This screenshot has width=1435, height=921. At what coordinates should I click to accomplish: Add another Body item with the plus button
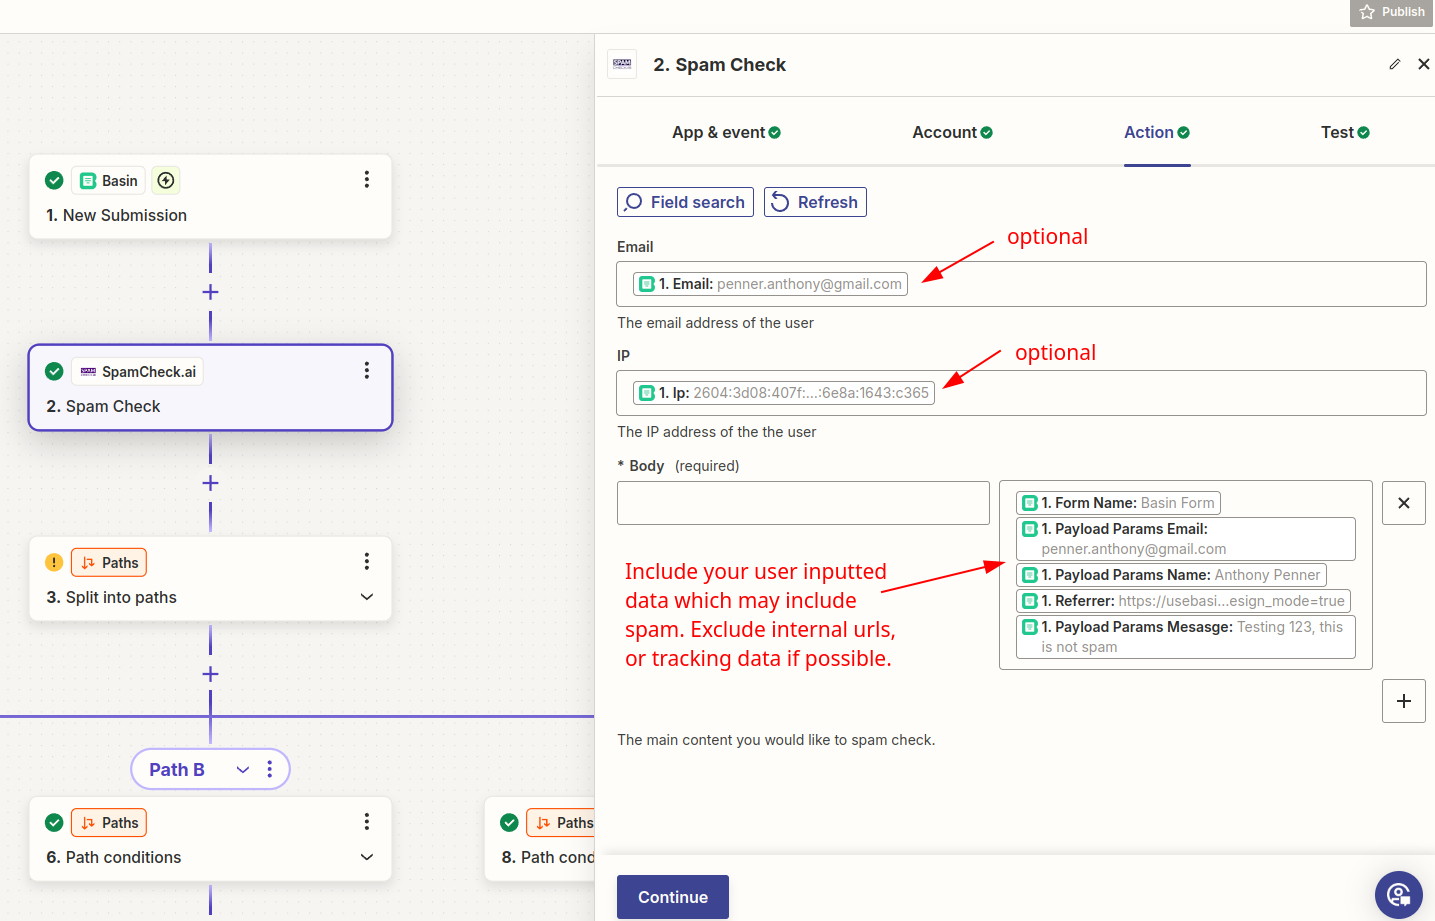(x=1404, y=701)
